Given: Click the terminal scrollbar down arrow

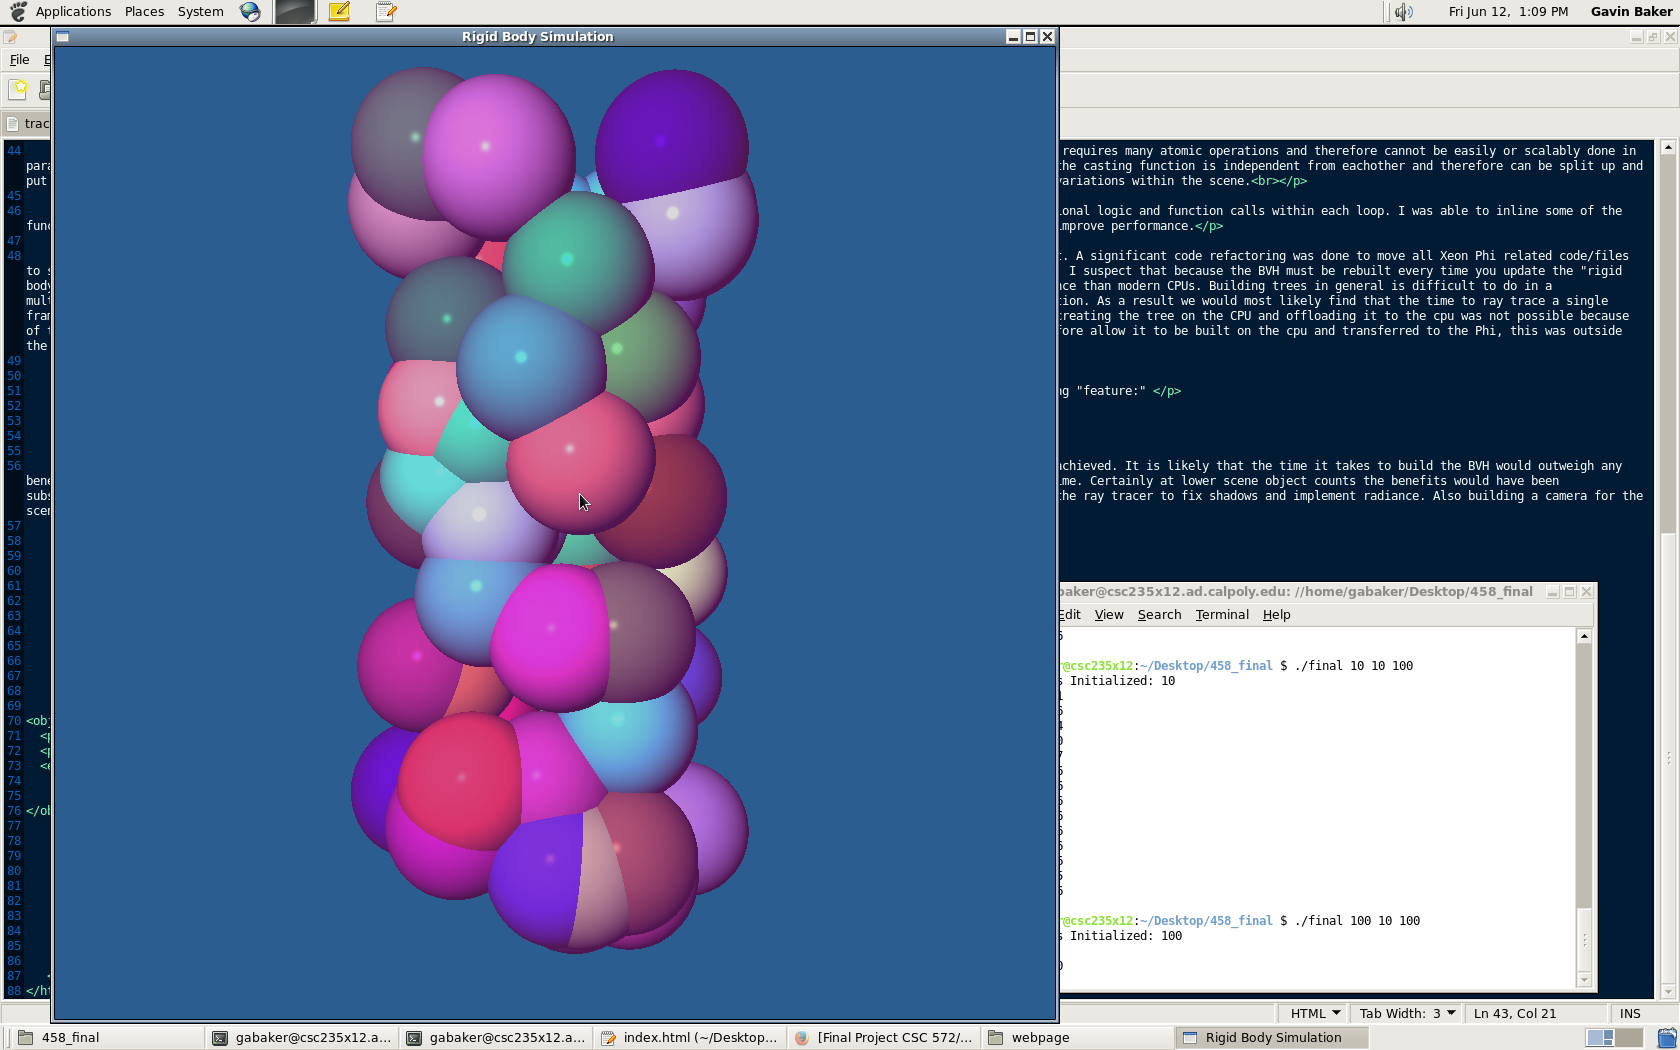Looking at the screenshot, I should (x=1584, y=979).
